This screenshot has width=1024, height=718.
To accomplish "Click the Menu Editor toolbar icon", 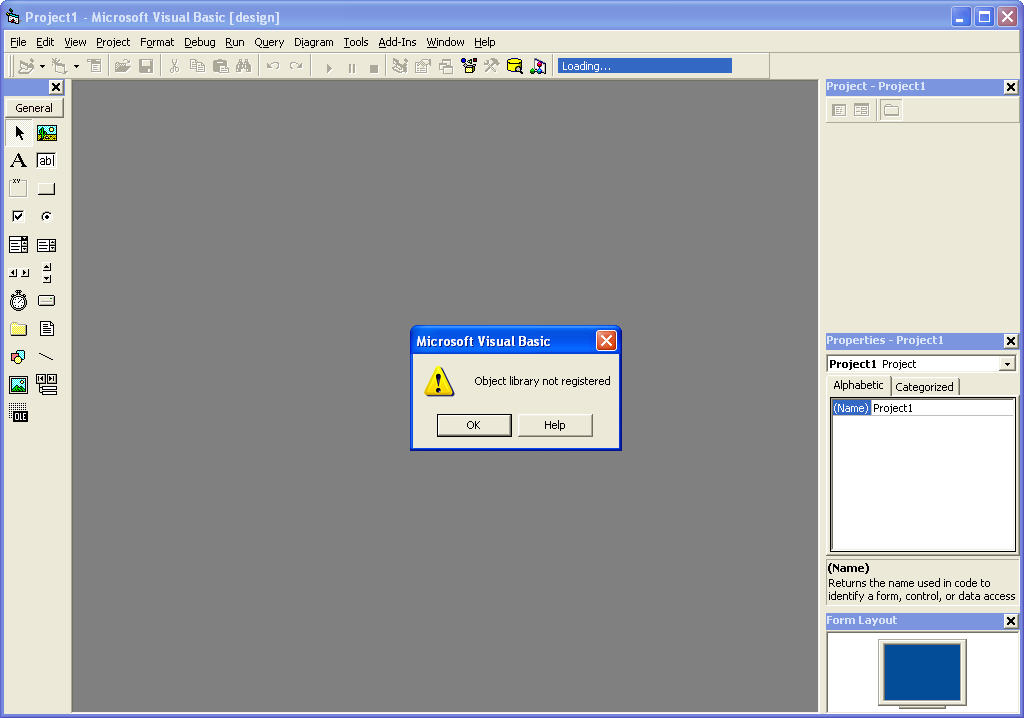I will [x=94, y=66].
